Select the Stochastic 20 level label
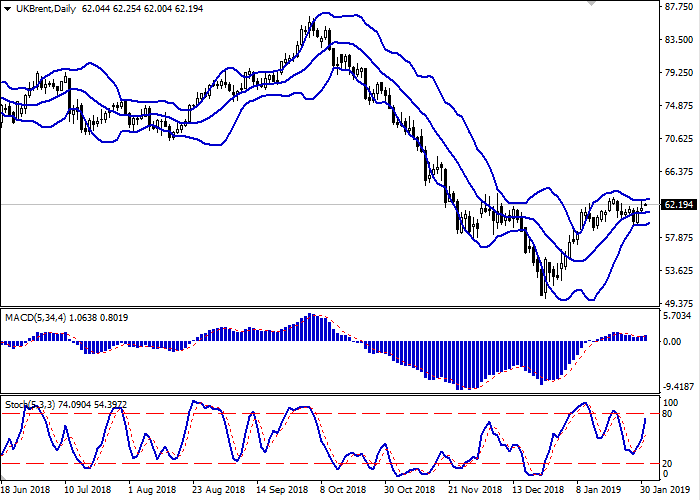The height and width of the screenshot is (500, 700). coord(667,464)
